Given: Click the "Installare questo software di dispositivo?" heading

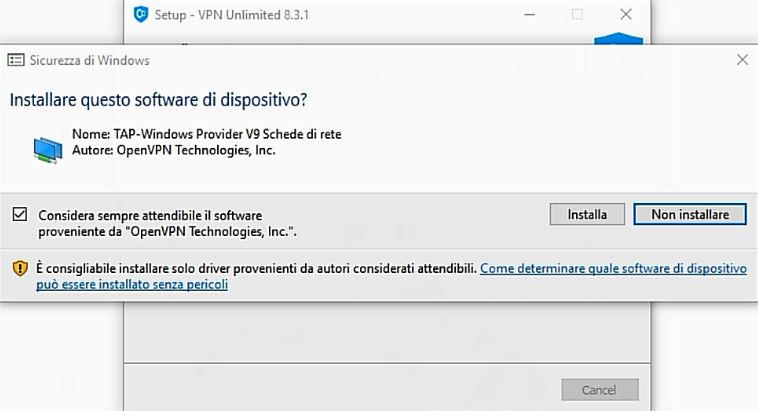Looking at the screenshot, I should click(x=157, y=100).
